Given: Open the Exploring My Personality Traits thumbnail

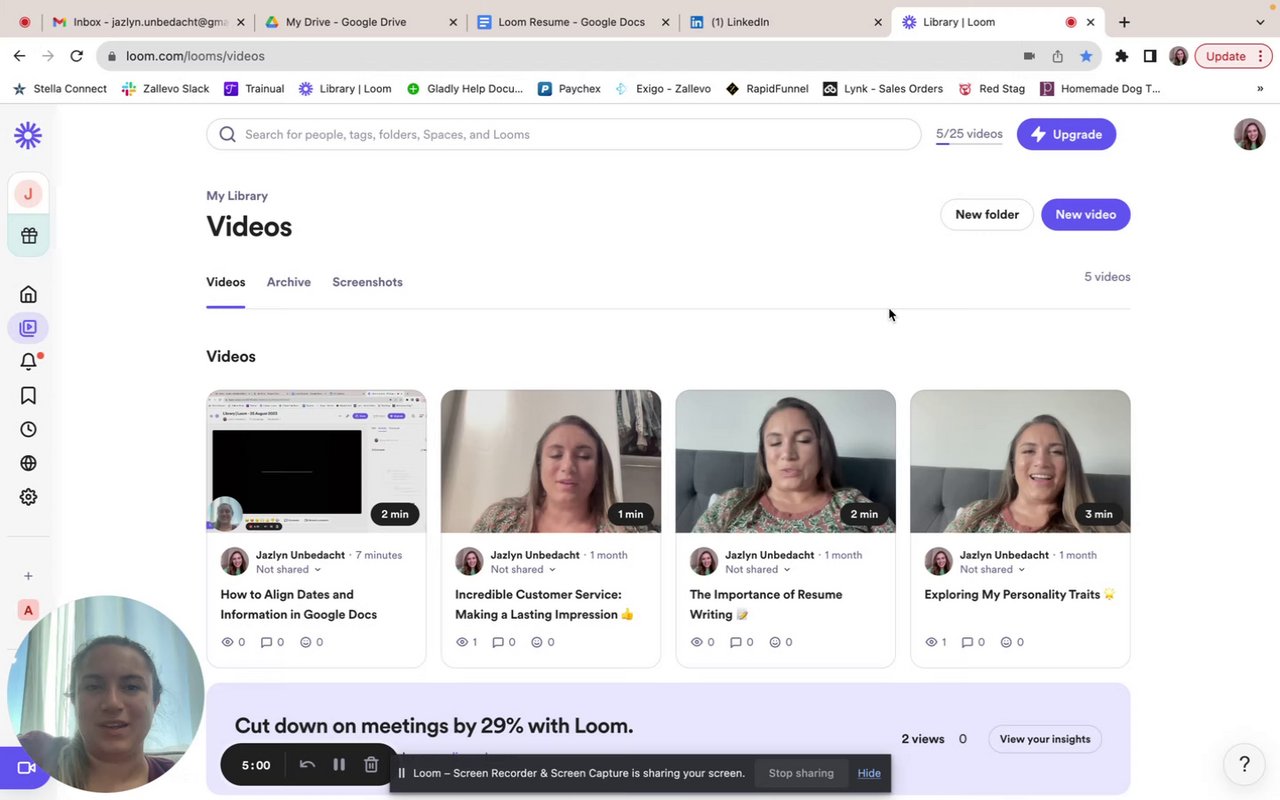Looking at the screenshot, I should [1020, 461].
